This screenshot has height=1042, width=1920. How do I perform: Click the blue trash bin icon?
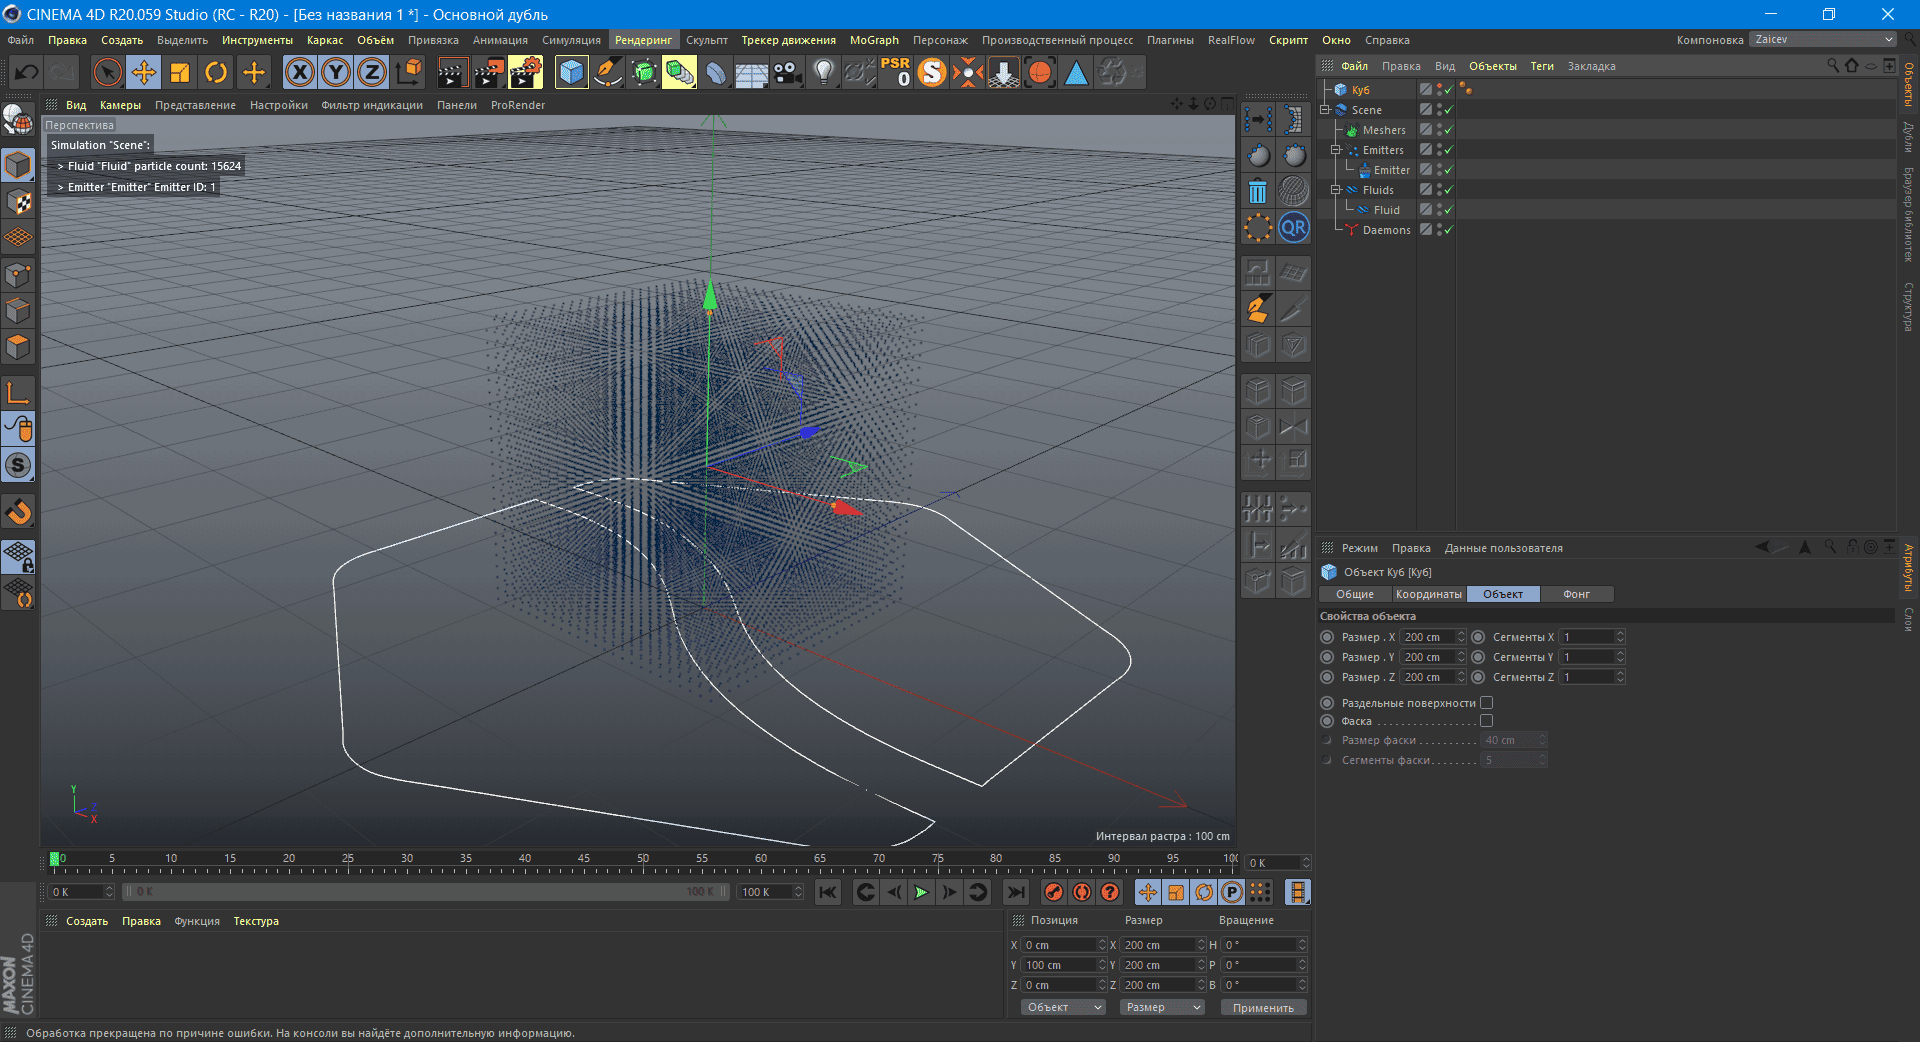click(x=1258, y=191)
